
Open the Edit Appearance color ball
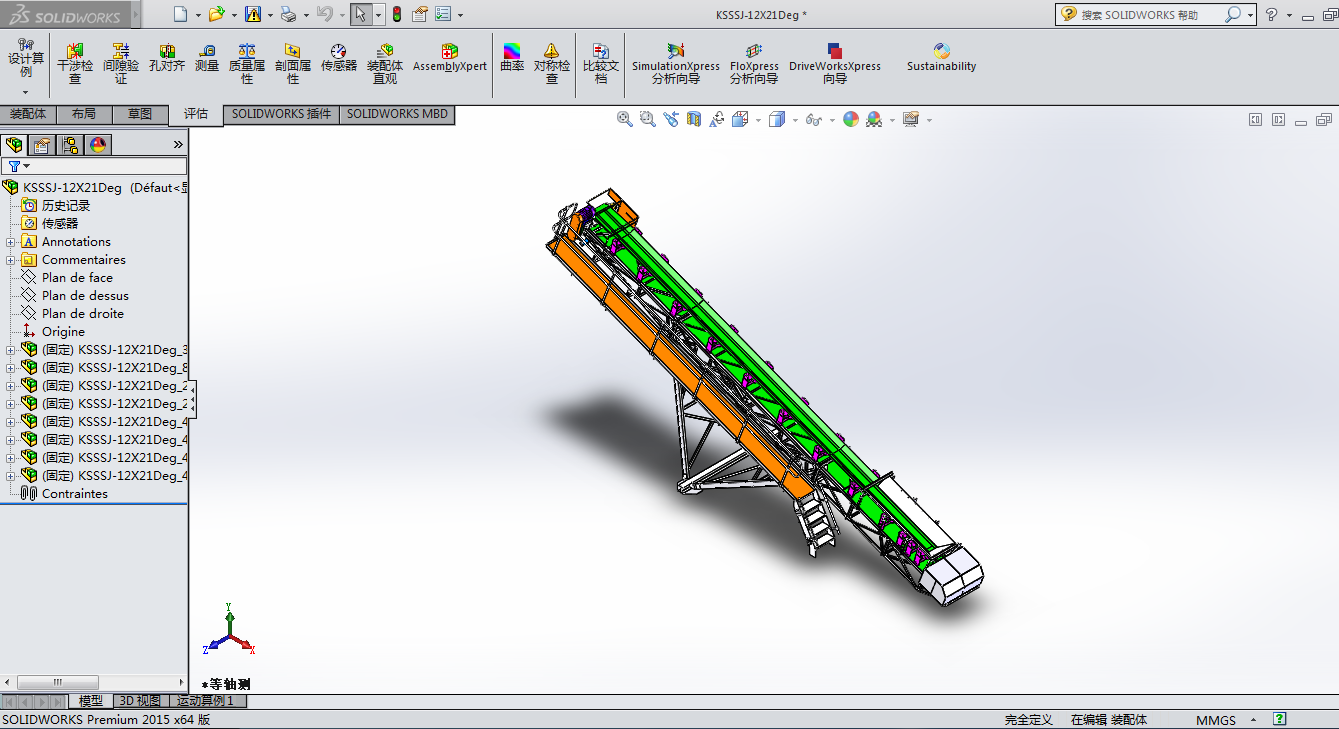[x=851, y=119]
